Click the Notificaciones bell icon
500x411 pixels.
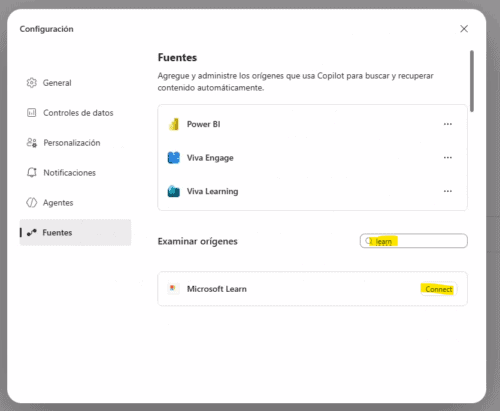32,173
